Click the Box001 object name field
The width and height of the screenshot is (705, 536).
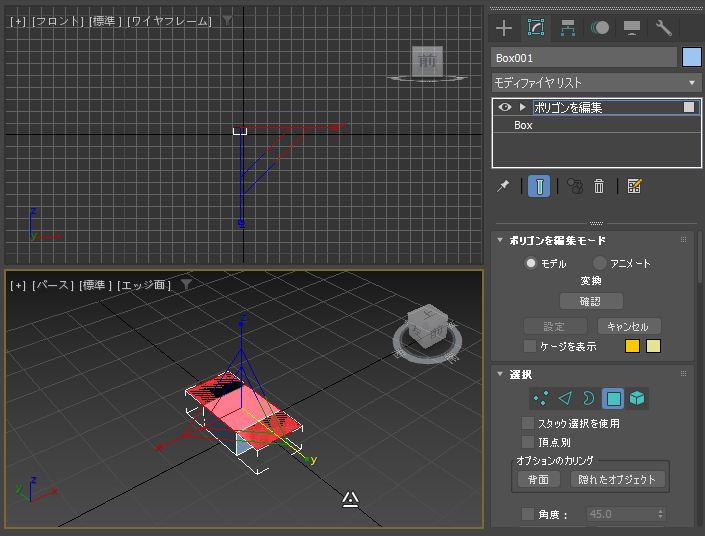point(584,58)
